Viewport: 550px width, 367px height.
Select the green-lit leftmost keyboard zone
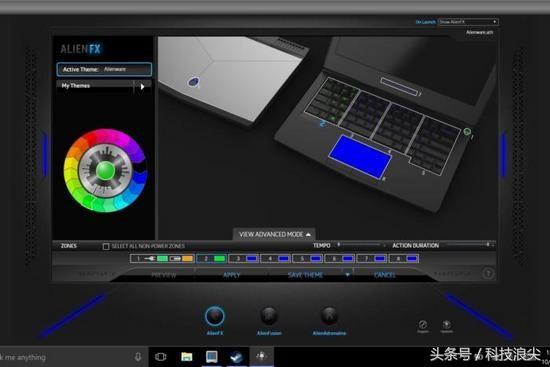(x=331, y=101)
